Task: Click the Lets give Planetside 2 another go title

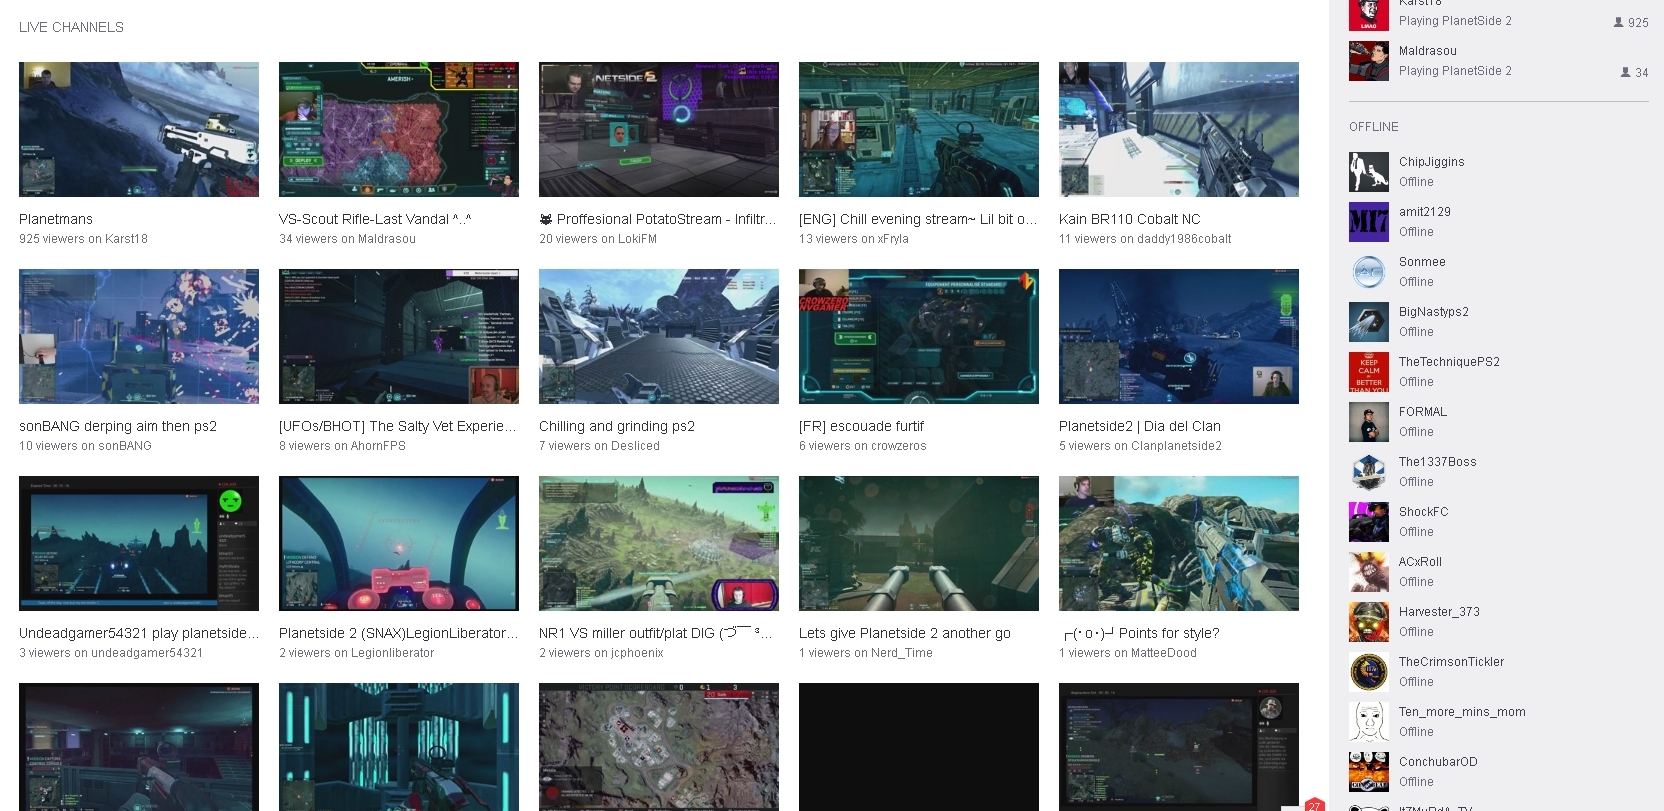Action: (x=905, y=633)
